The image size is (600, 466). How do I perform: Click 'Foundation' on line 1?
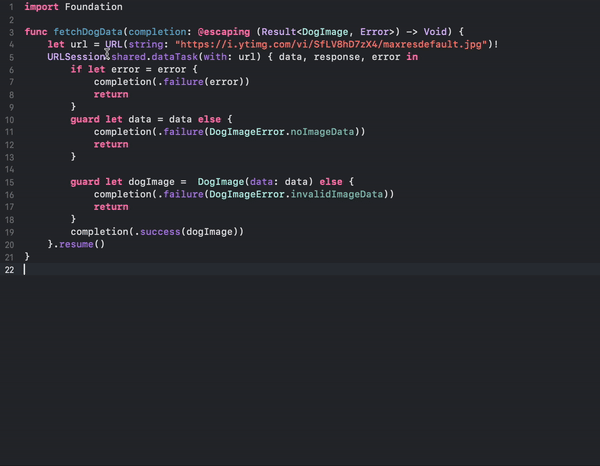94,7
